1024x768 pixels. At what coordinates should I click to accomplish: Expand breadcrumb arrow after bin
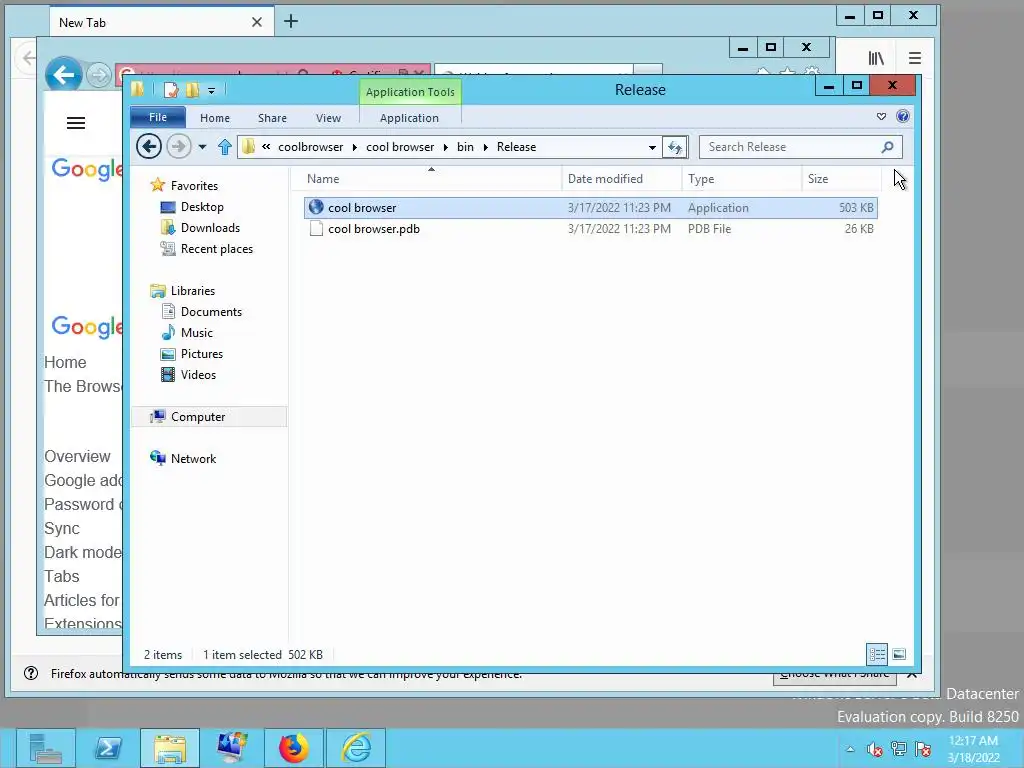485,148
